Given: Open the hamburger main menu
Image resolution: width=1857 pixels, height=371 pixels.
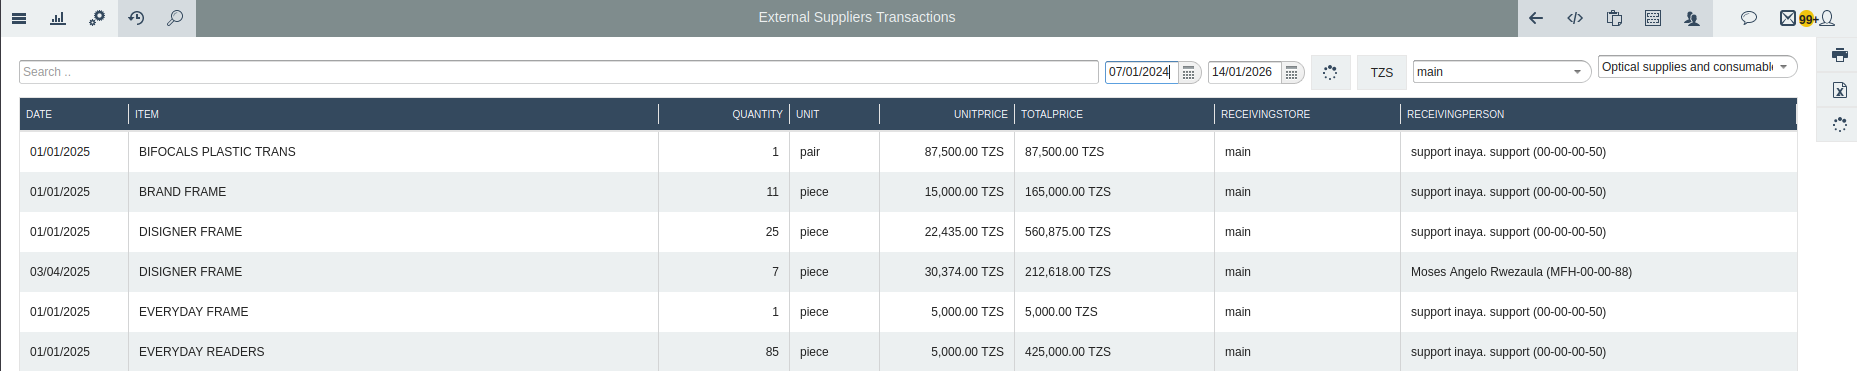Looking at the screenshot, I should 19,18.
